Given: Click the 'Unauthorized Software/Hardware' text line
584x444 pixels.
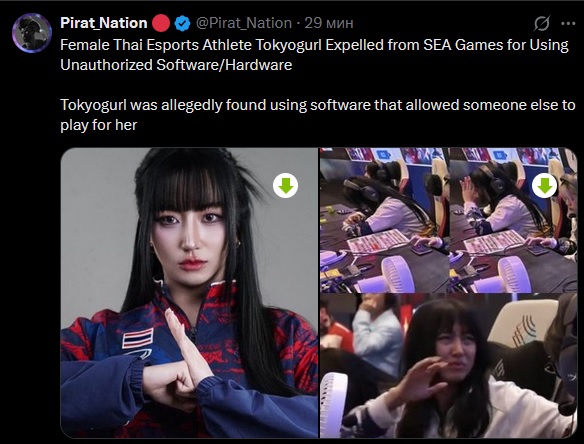Looking at the screenshot, I should tap(176, 65).
